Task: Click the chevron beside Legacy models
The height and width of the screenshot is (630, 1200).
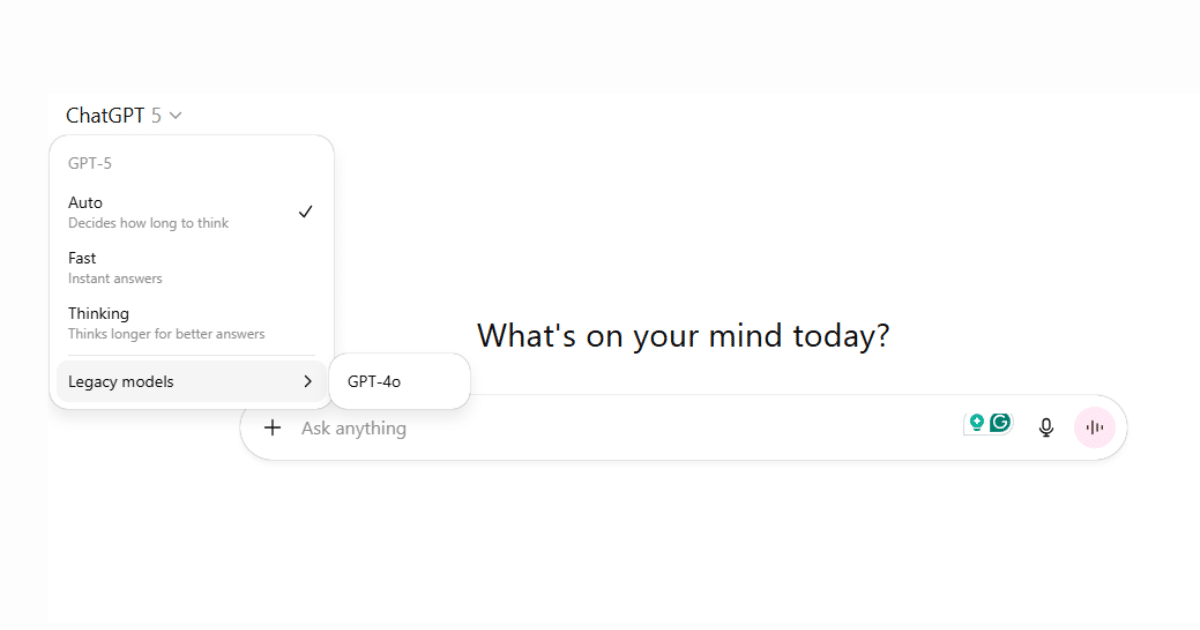Action: pyautogui.click(x=307, y=381)
